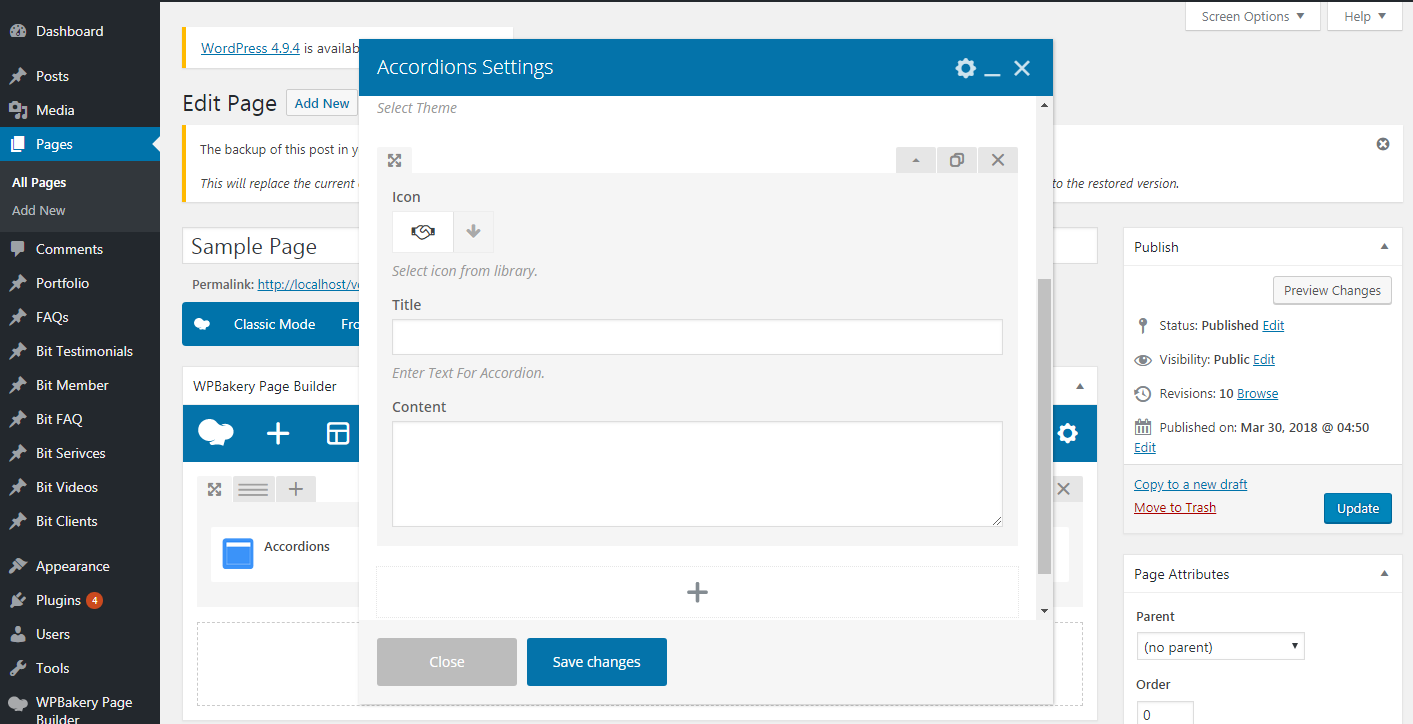Screen dimensions: 1413x724
Task: Click the Move to Trash link
Action: coord(1175,507)
